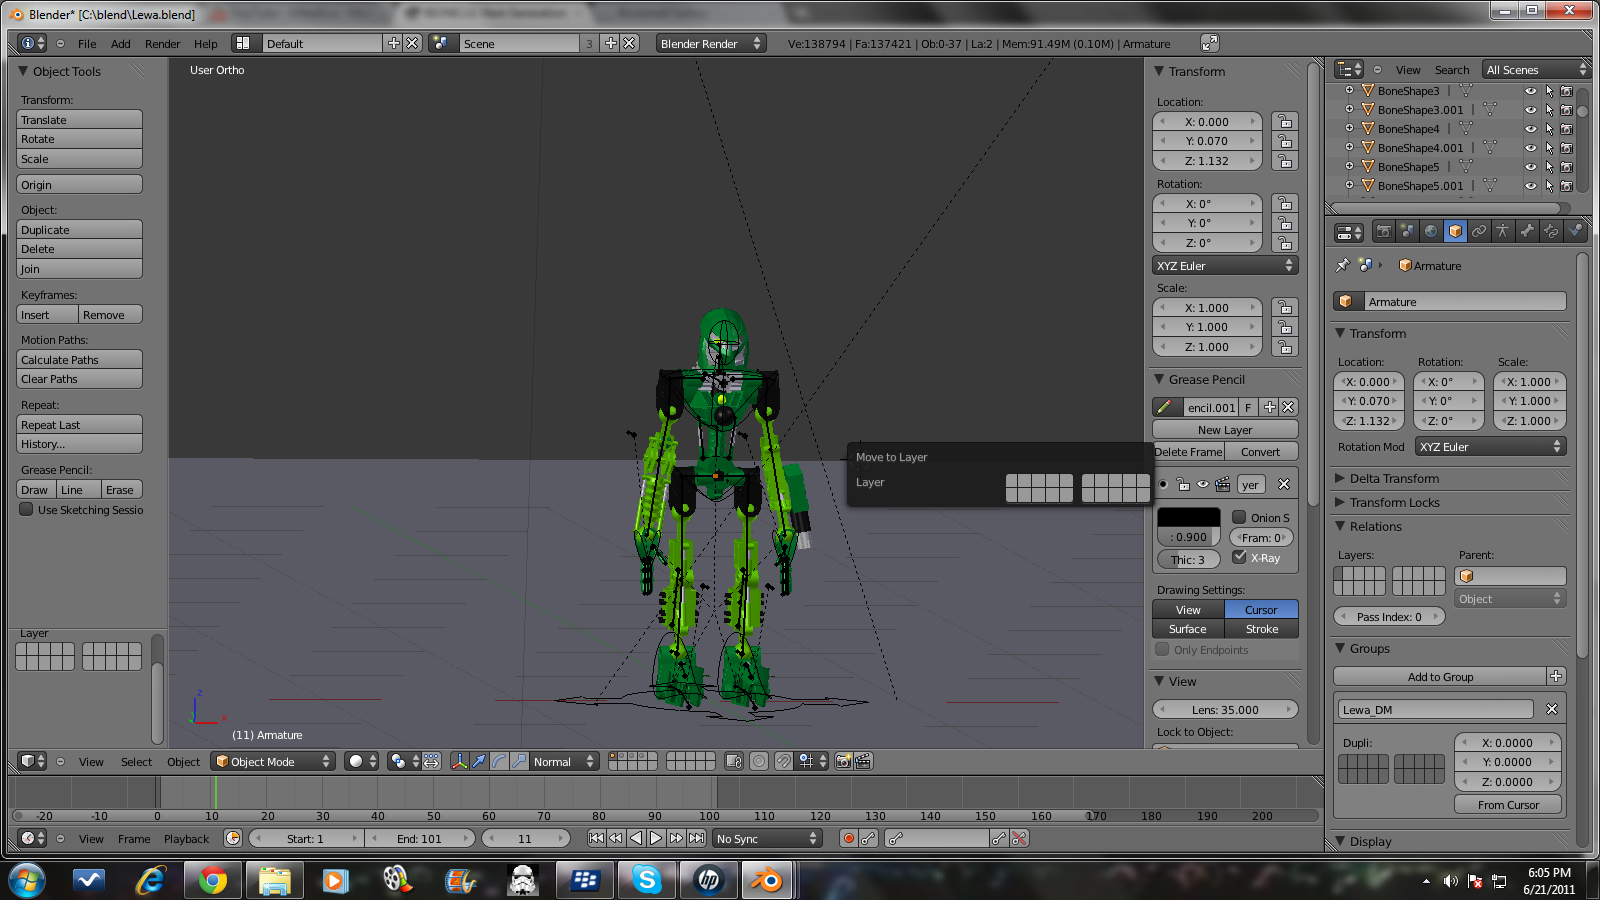Click the translate manipulator arrow icon

coord(479,762)
